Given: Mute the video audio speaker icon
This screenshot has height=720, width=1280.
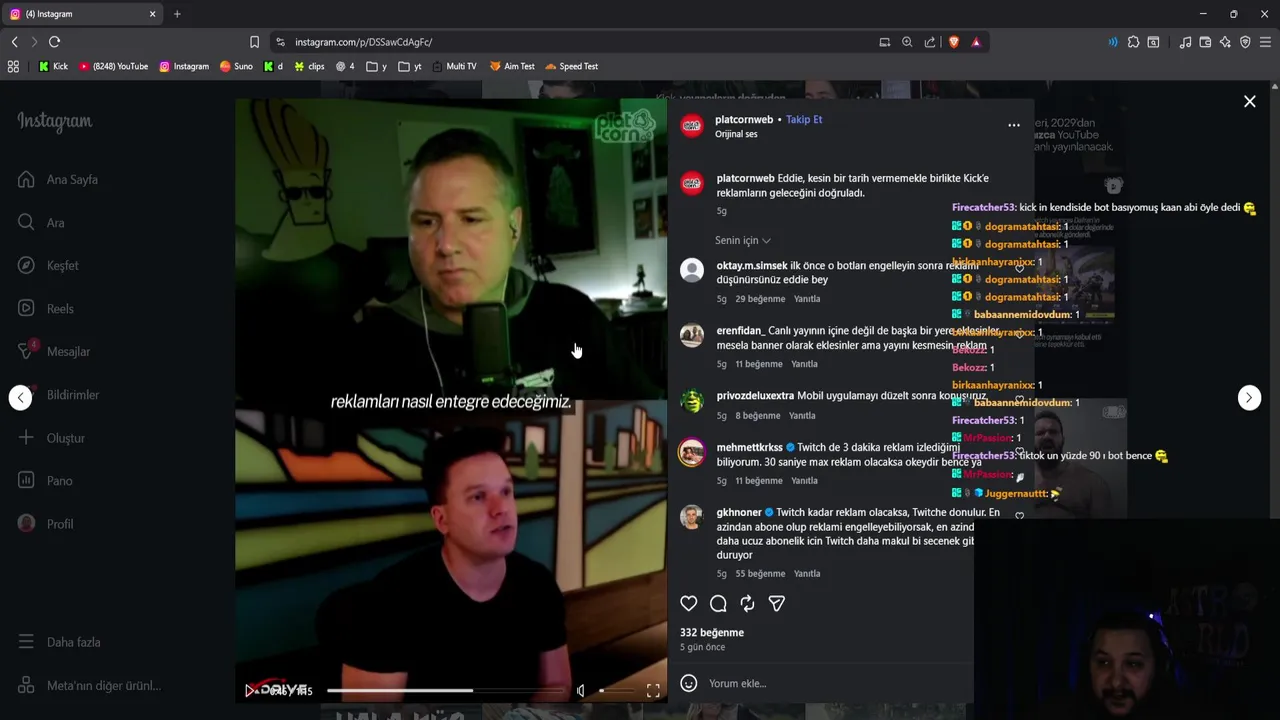Looking at the screenshot, I should [x=581, y=690].
